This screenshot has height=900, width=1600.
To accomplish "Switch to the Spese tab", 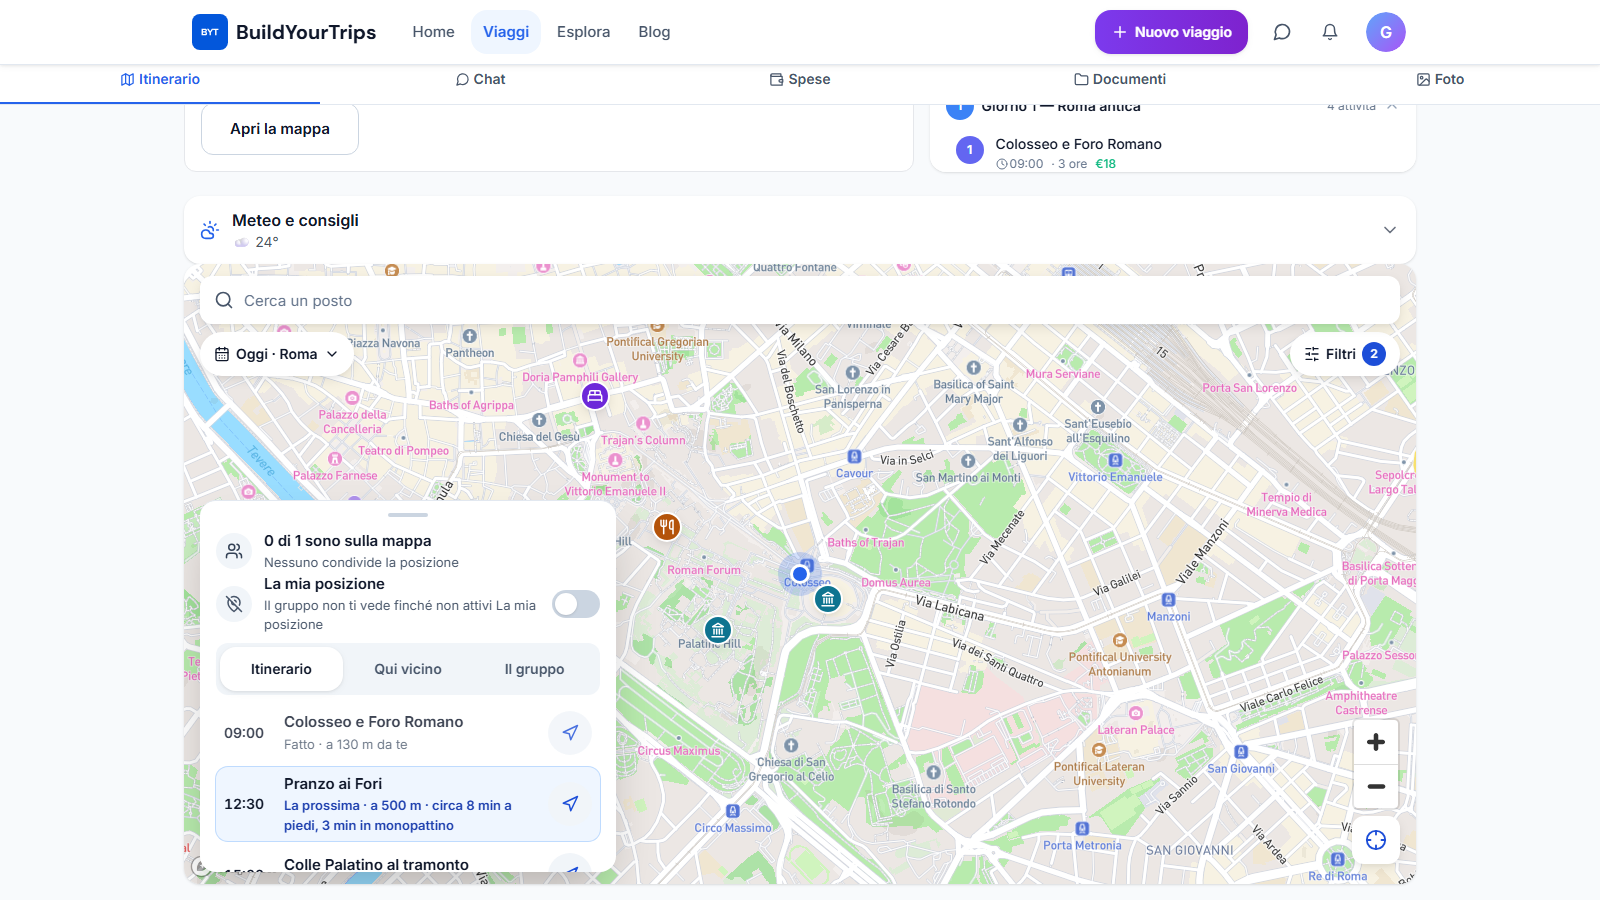I will tap(800, 79).
